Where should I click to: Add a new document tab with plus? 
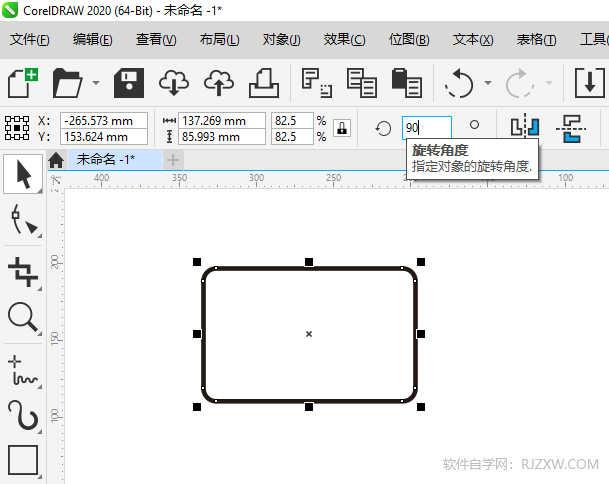[173, 160]
